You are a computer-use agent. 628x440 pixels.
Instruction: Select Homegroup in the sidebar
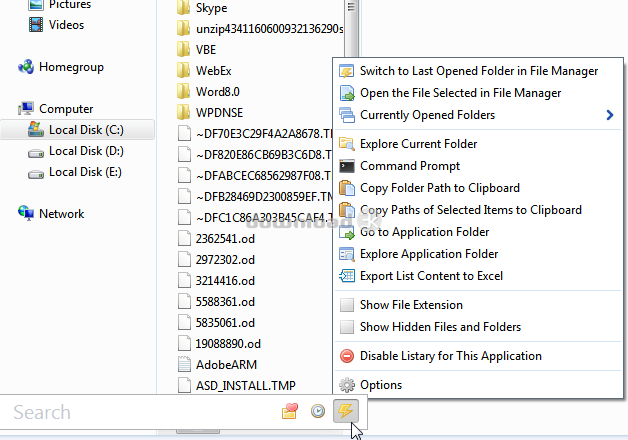click(x=71, y=67)
